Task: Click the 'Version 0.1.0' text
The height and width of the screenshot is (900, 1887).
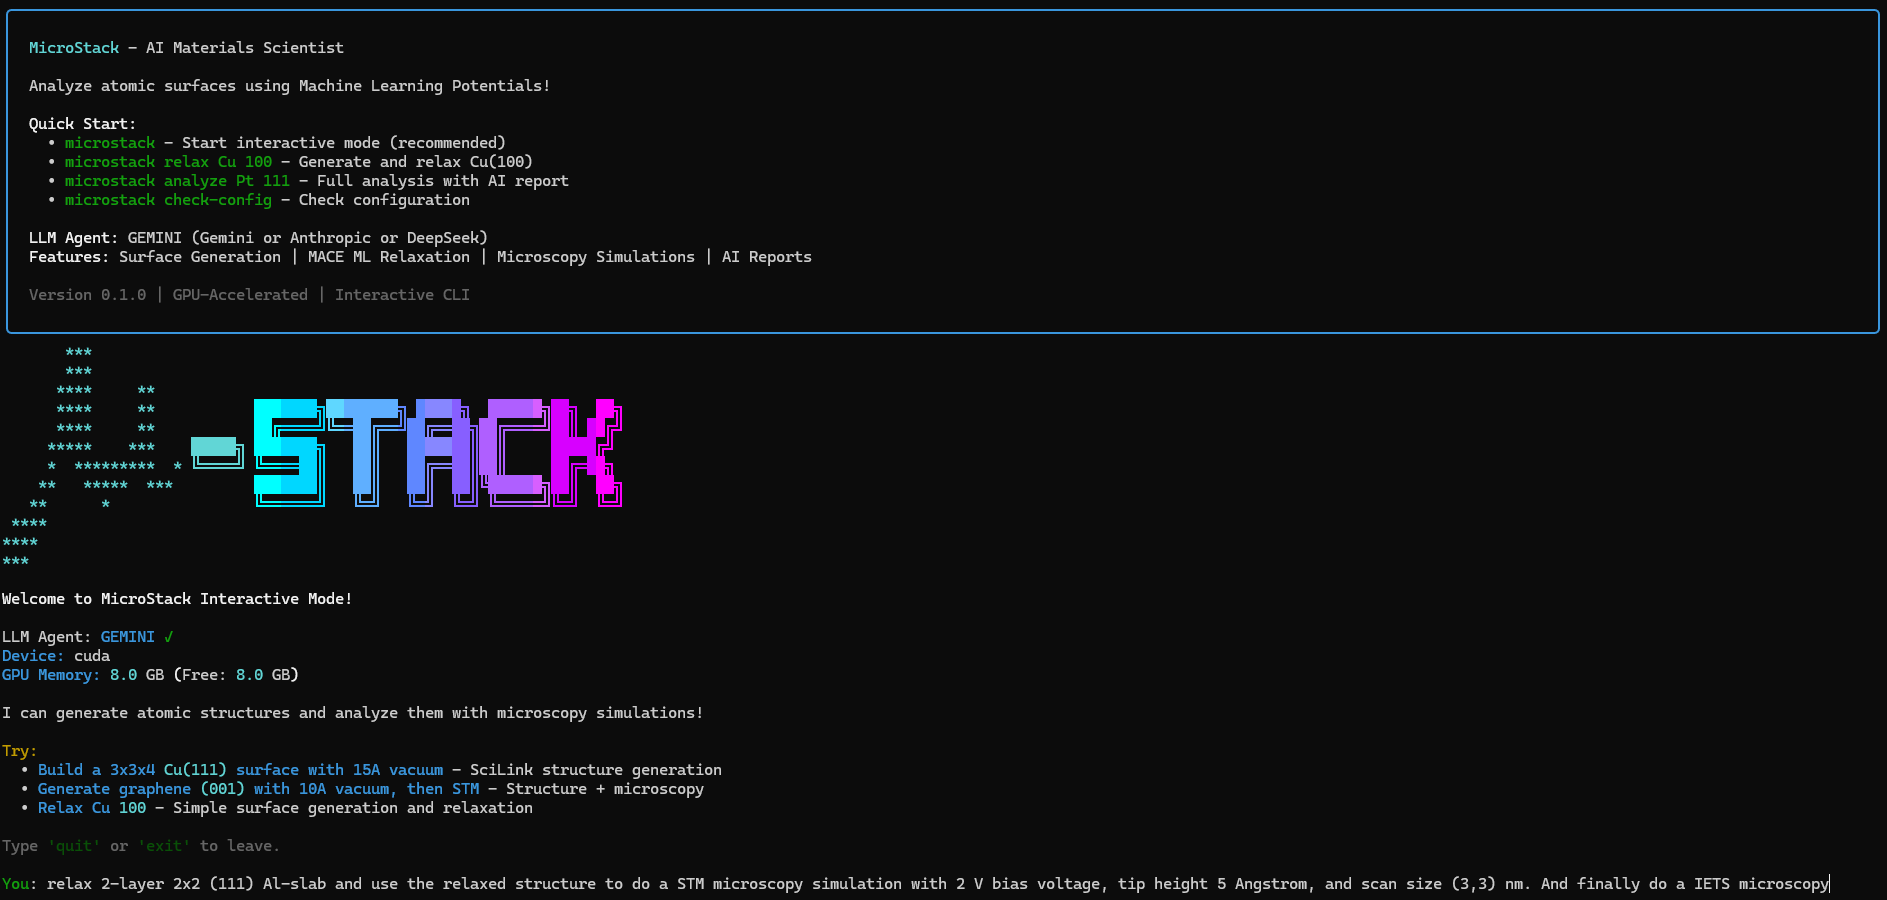Action: click(87, 295)
